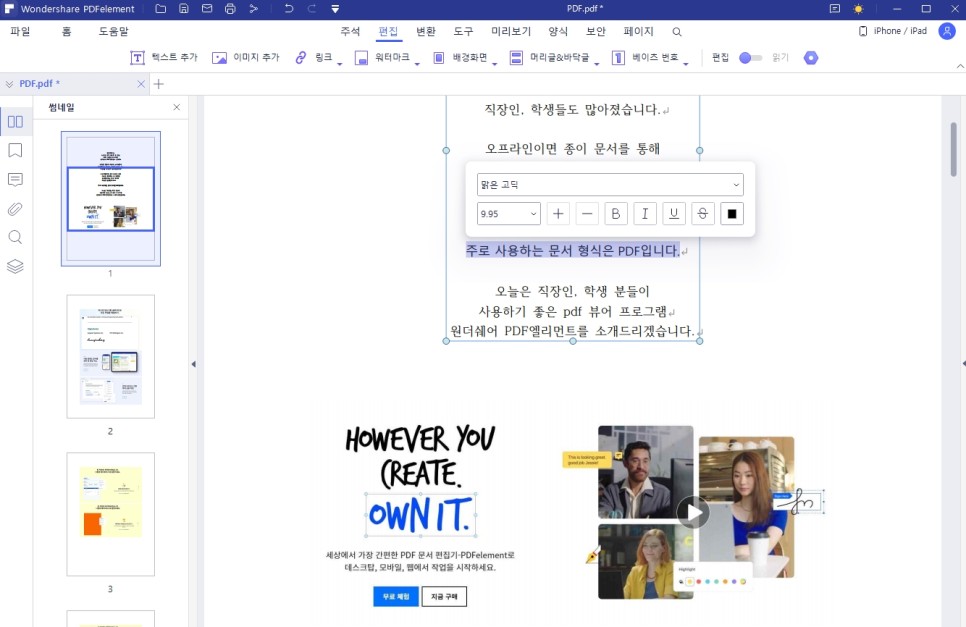The image size is (966, 627).
Task: Open the font family dropdown 맑은 고딕
Action: tap(610, 184)
